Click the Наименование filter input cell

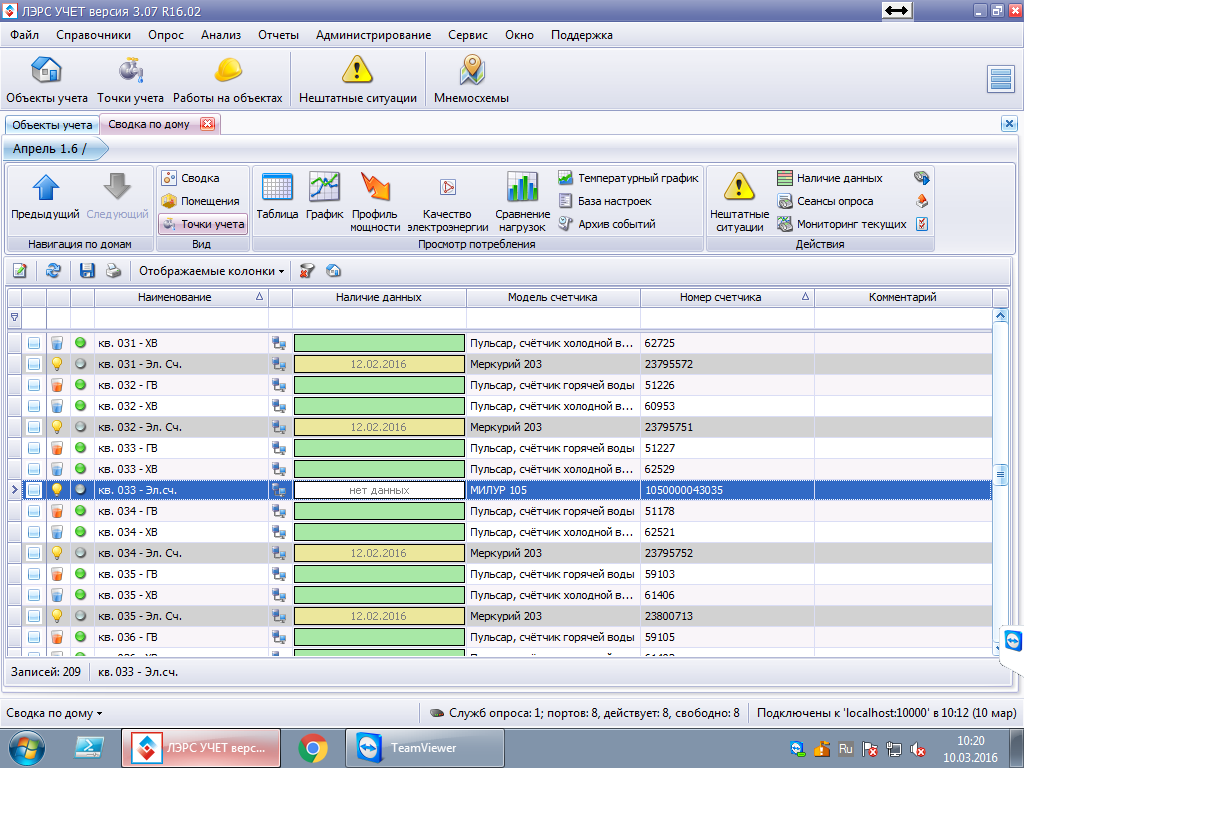pos(181,318)
